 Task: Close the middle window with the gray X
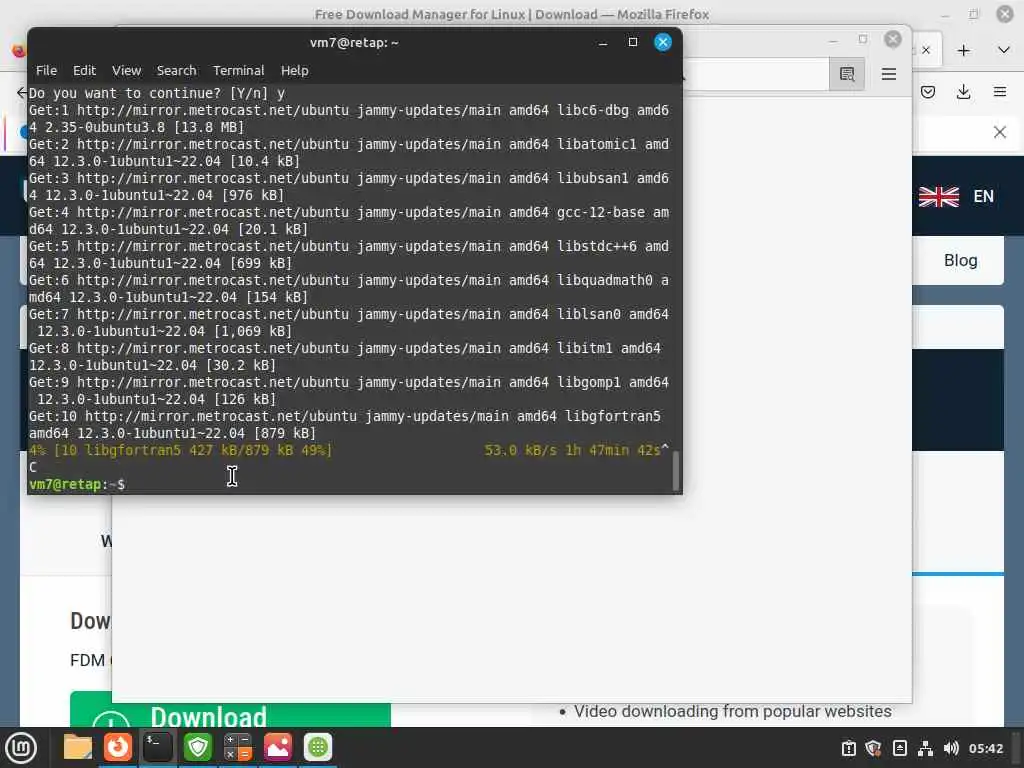[x=892, y=40]
